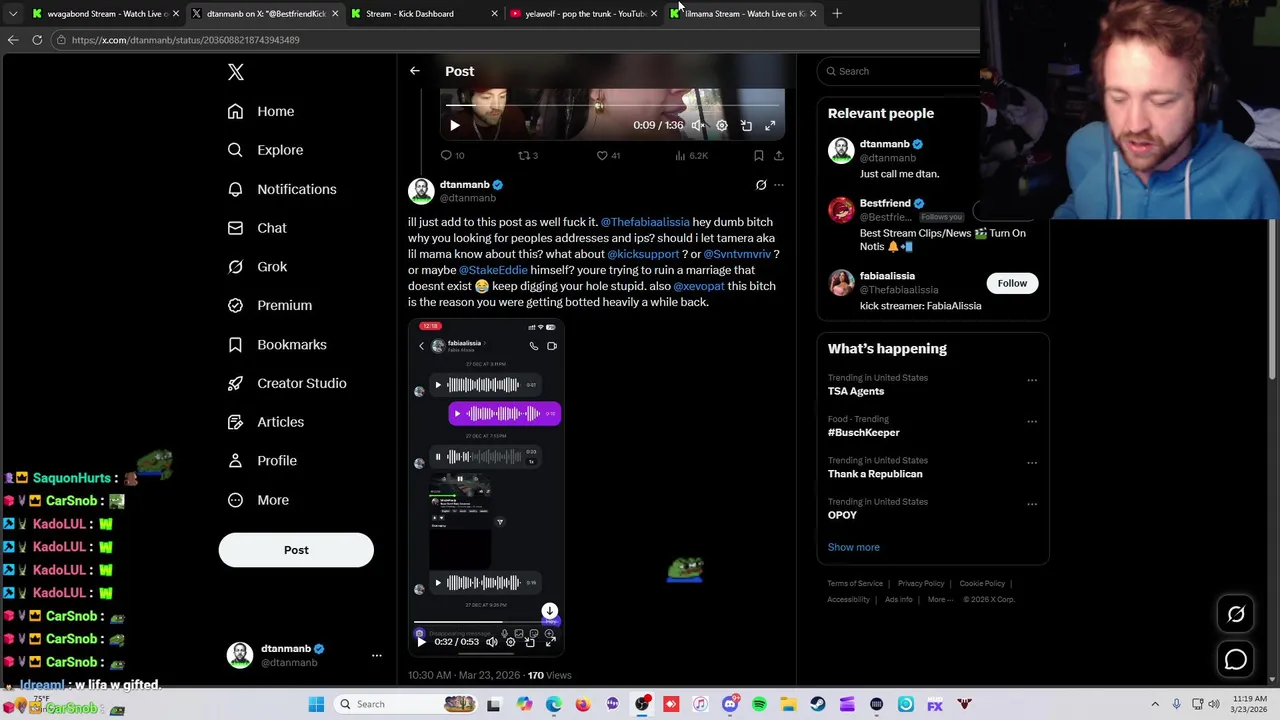
Task: Open Creator Studio in X sidebar
Action: point(287,383)
